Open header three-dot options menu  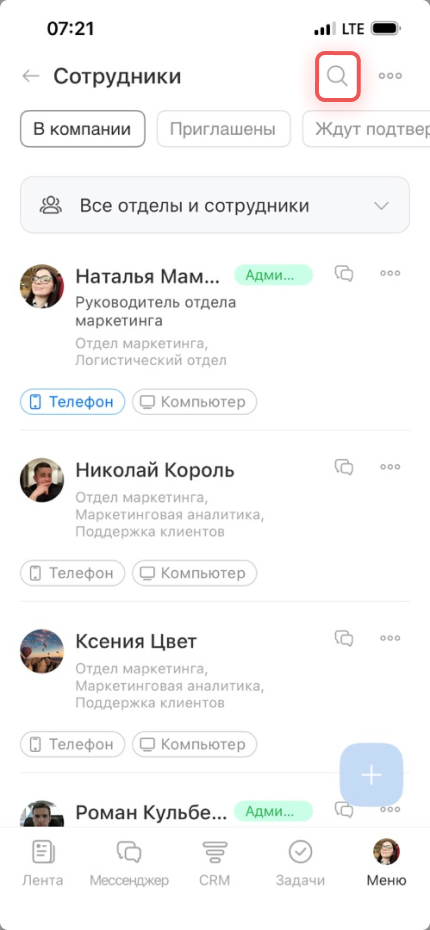(x=390, y=76)
